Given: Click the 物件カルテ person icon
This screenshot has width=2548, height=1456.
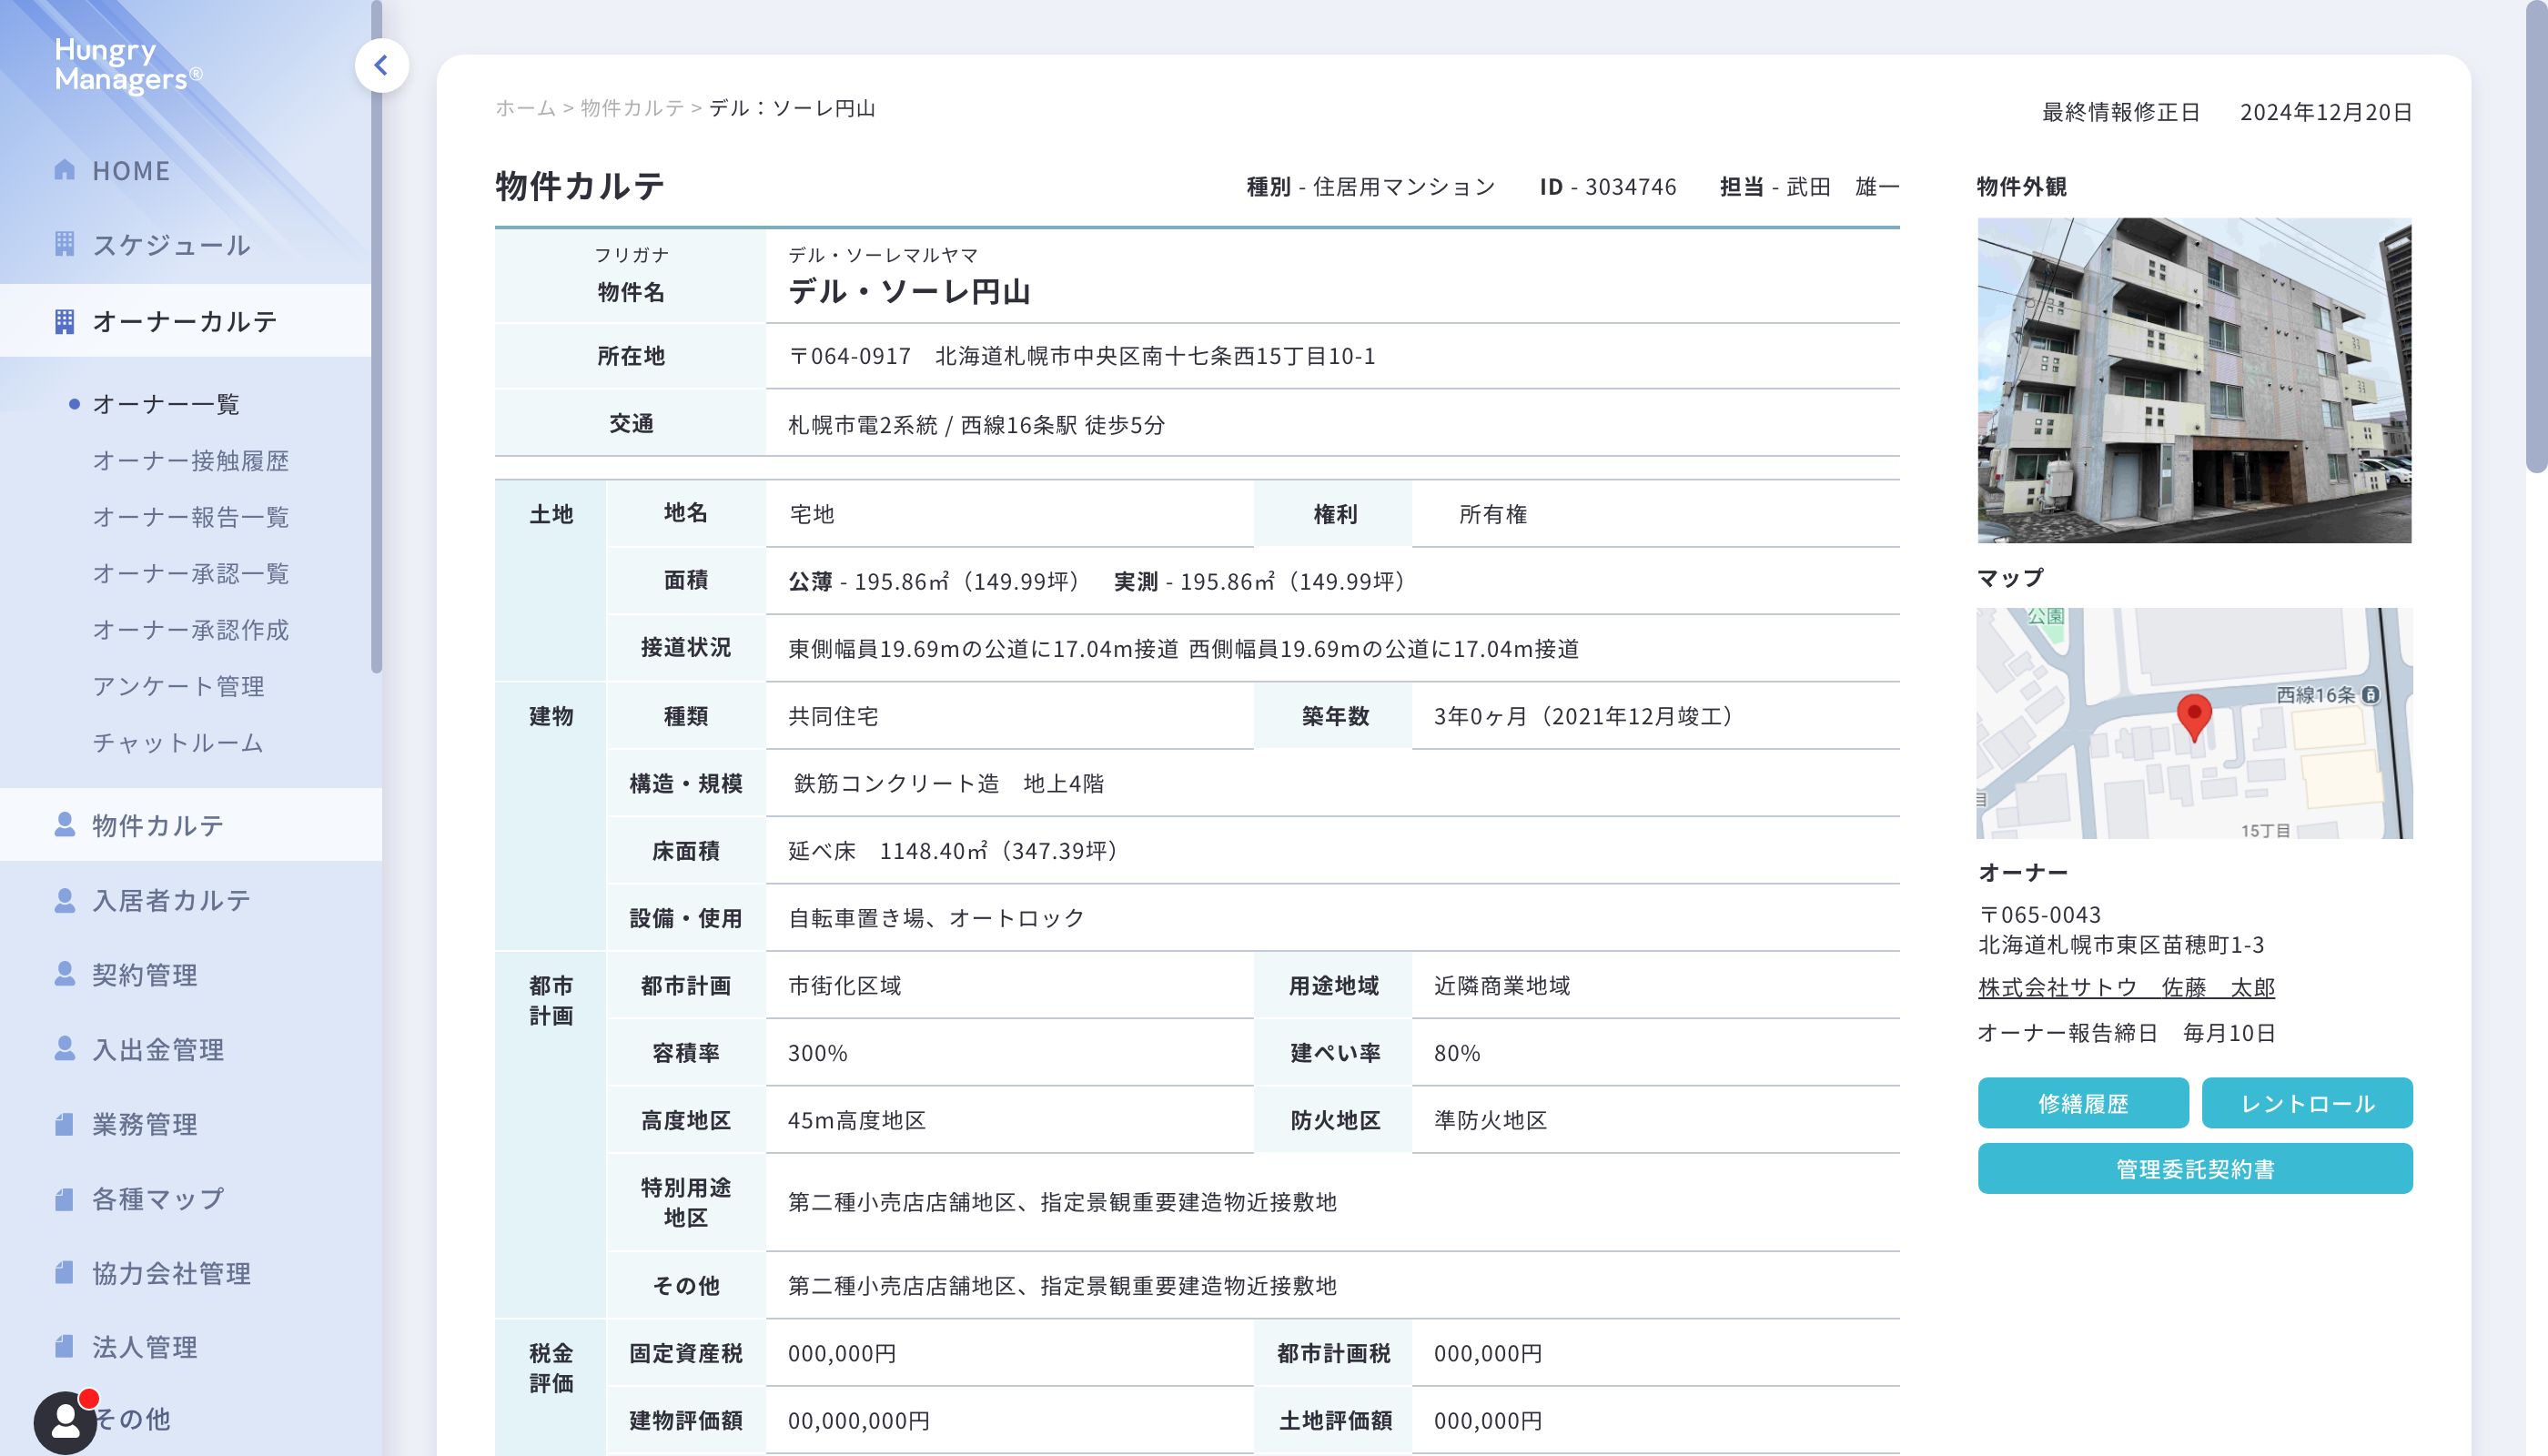Looking at the screenshot, I should coord(64,825).
